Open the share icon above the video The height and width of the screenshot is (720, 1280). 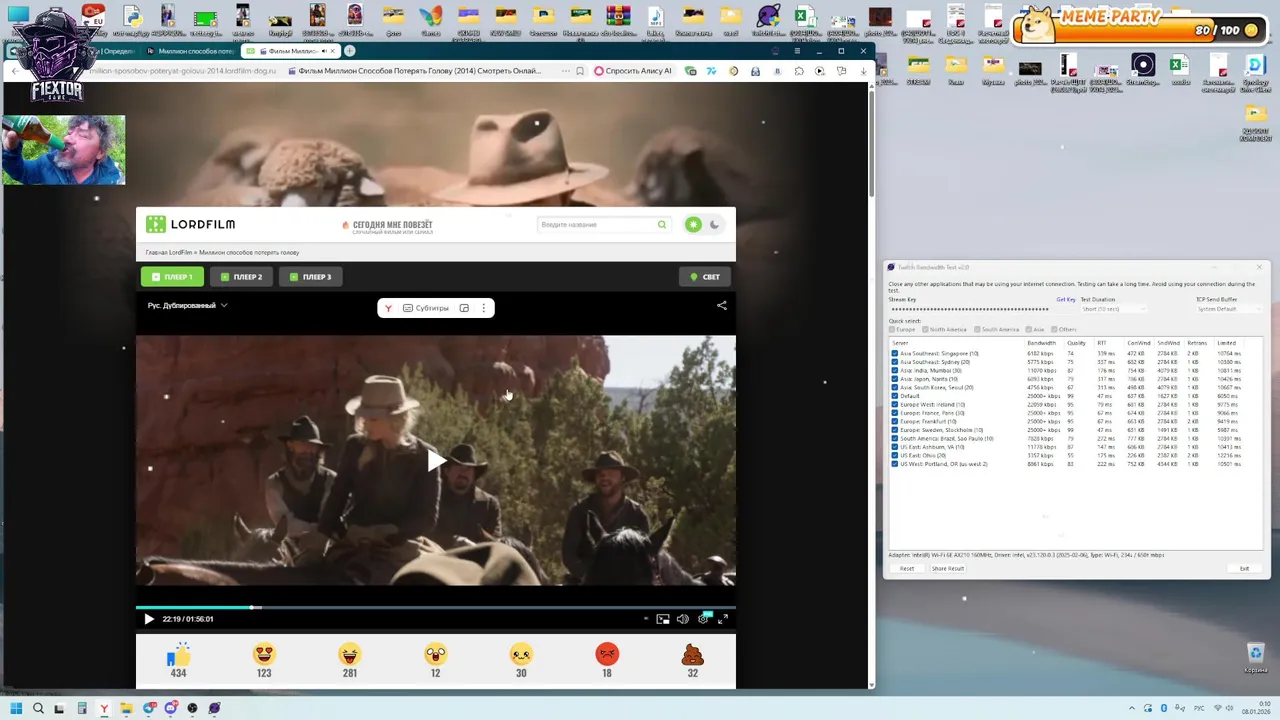721,306
